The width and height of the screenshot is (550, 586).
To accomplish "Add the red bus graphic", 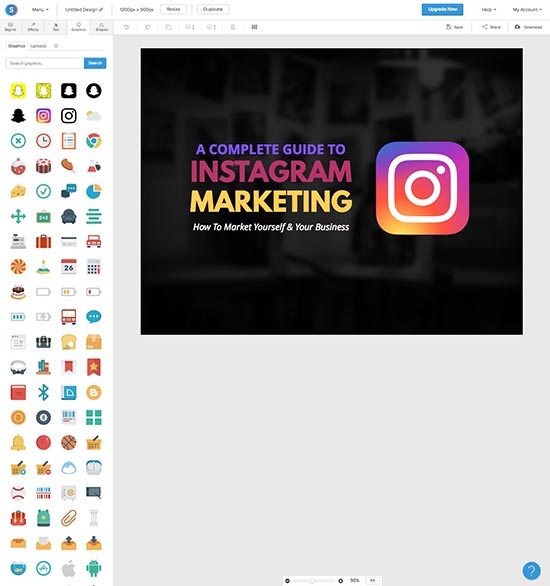I will coord(69,317).
